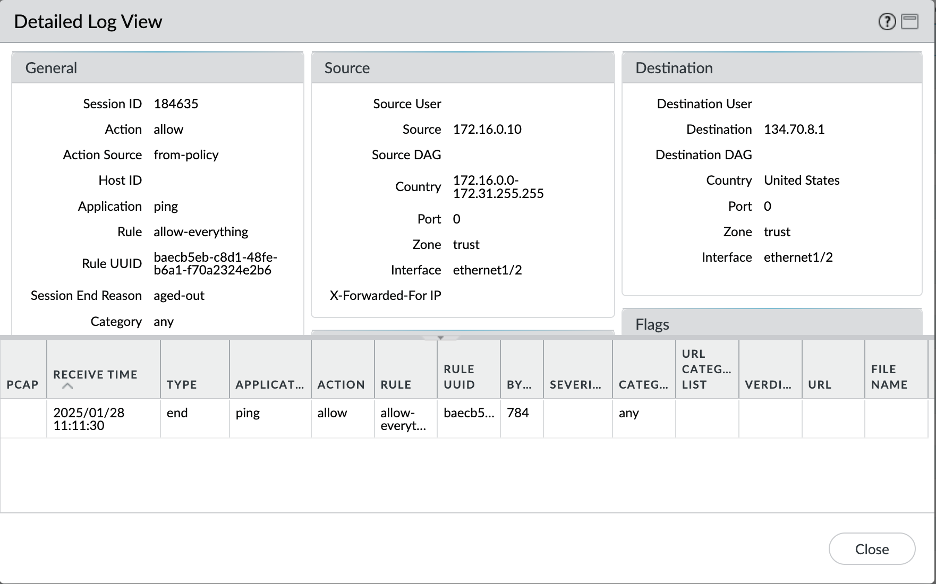Select the PCAP column header
This screenshot has height=584, width=936.
coord(23,384)
